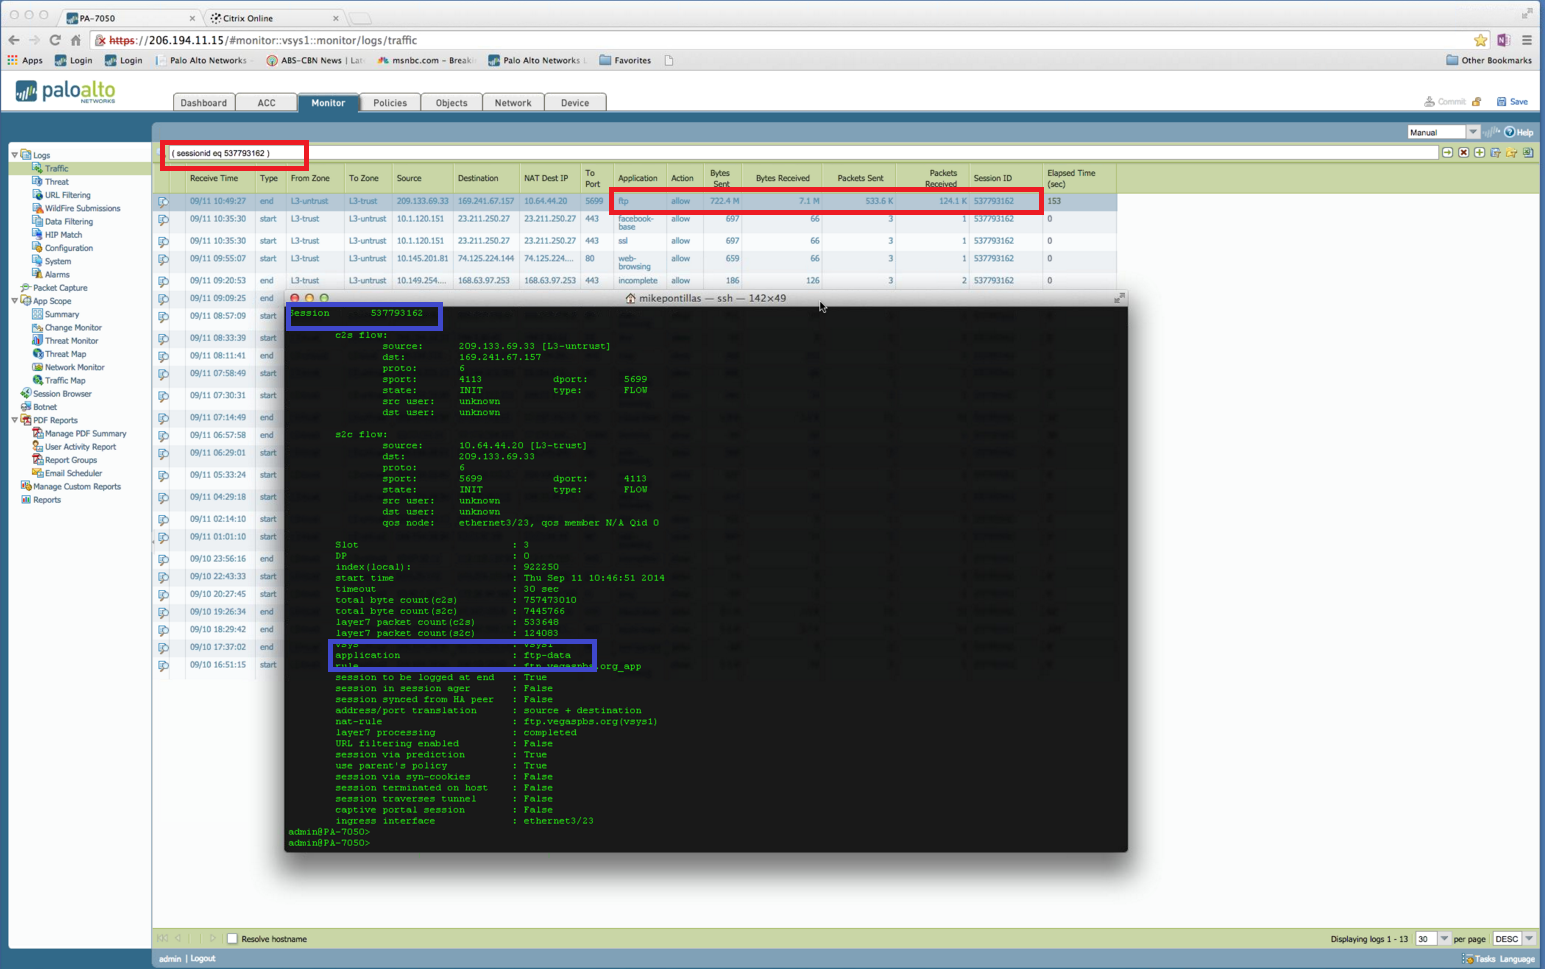This screenshot has width=1545, height=969.
Task: Click the sessionid filter input field
Action: [x=235, y=154]
